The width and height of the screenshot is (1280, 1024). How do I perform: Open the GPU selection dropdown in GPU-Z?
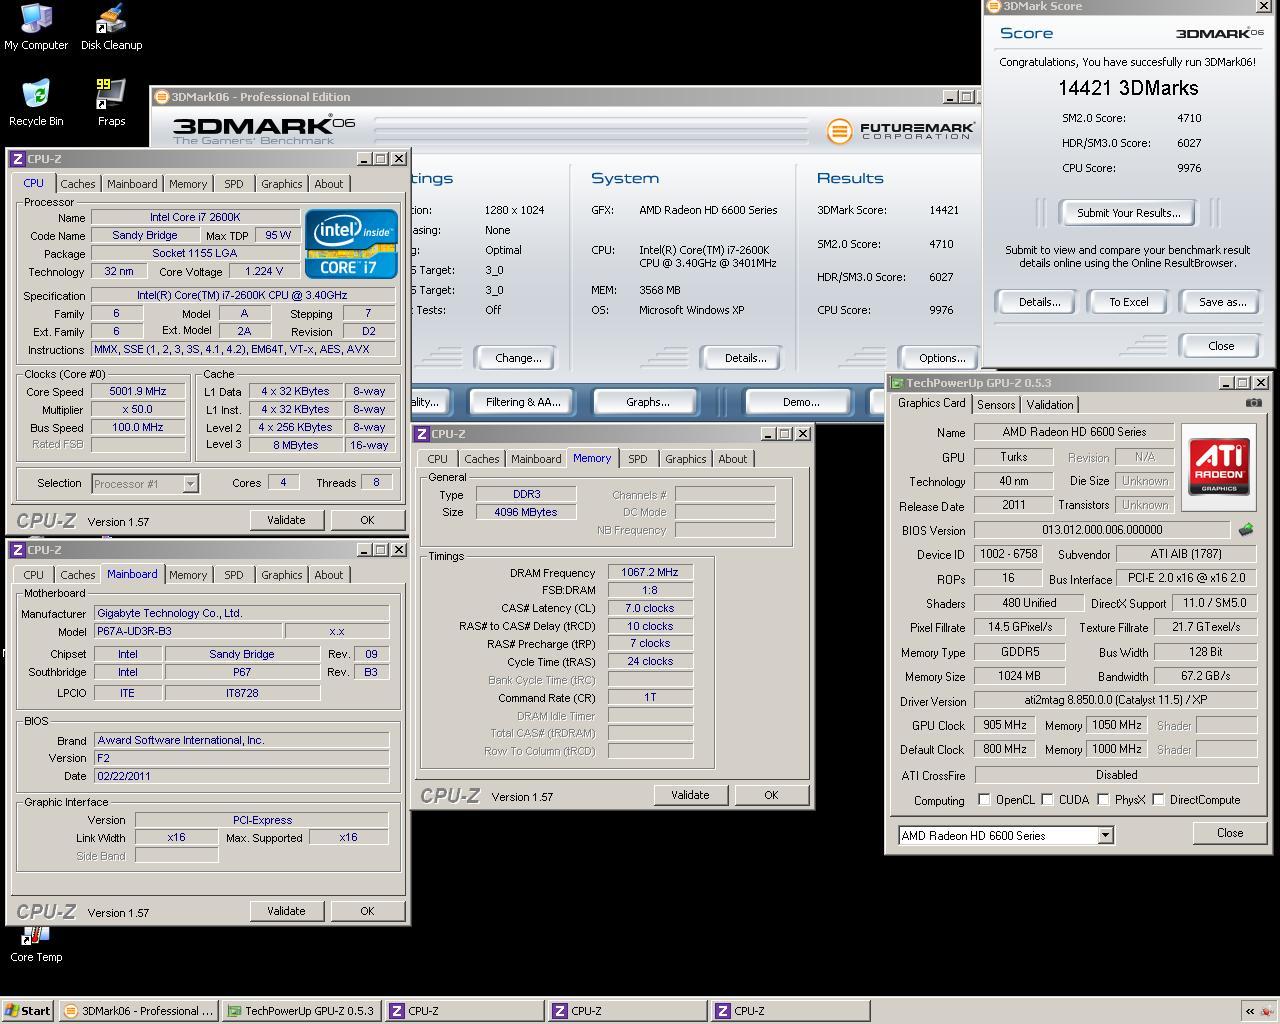[x=1105, y=835]
